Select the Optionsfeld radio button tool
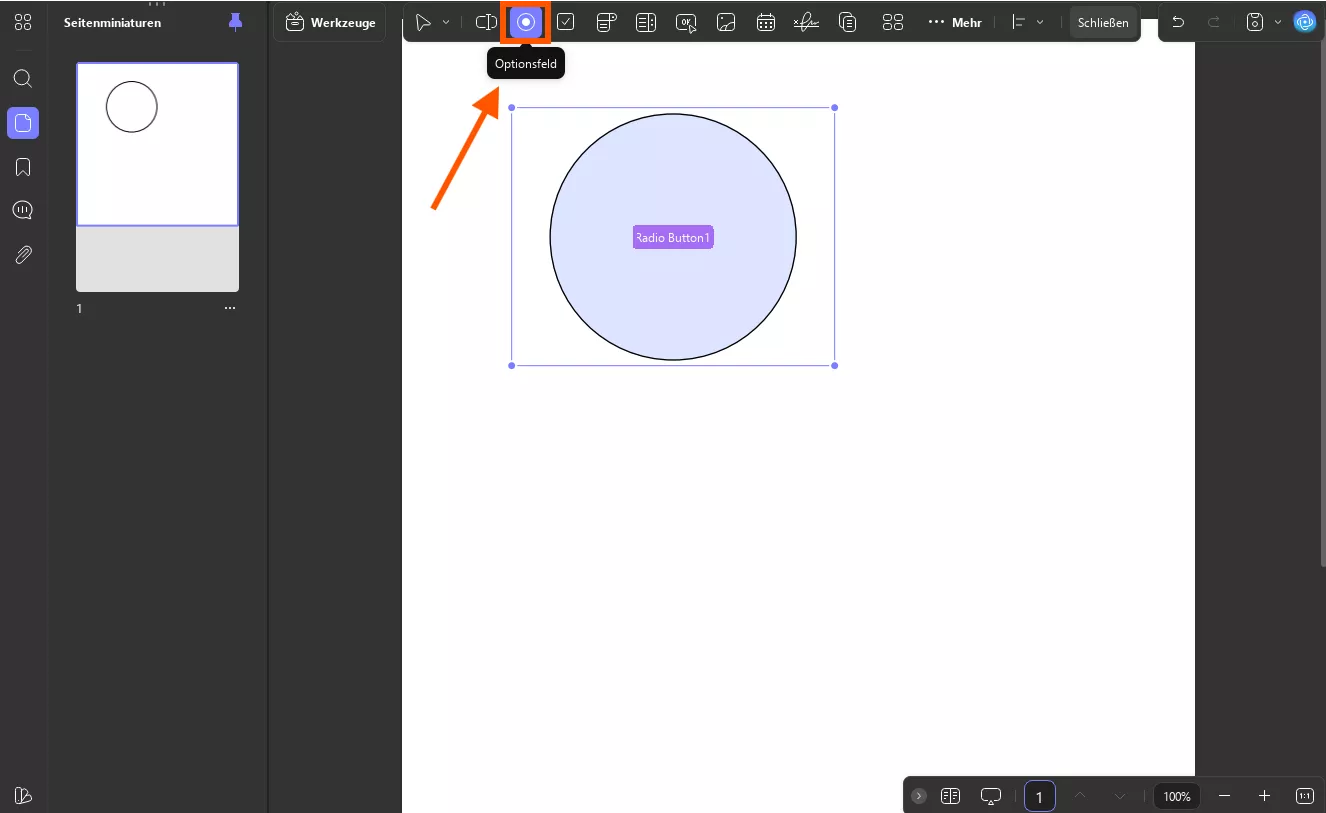Image resolution: width=1326 pixels, height=813 pixels. point(526,22)
